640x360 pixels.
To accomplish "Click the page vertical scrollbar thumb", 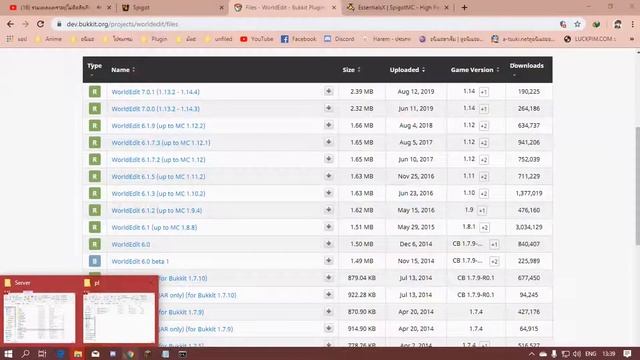I will [637, 186].
